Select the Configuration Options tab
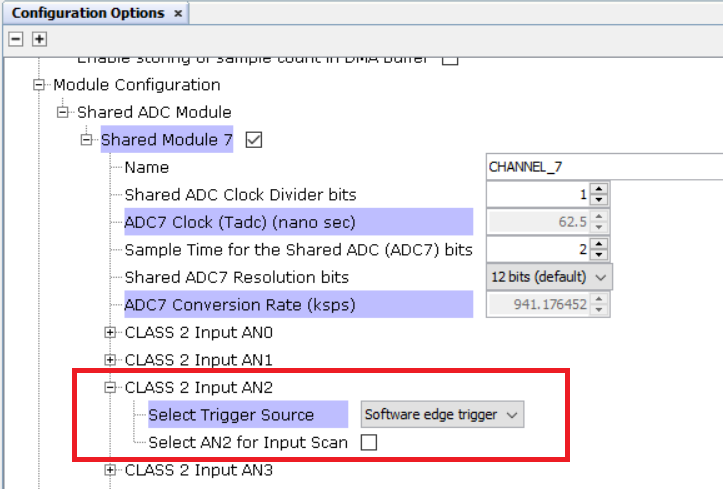Screen dimensions: 723x489 click(x=88, y=13)
